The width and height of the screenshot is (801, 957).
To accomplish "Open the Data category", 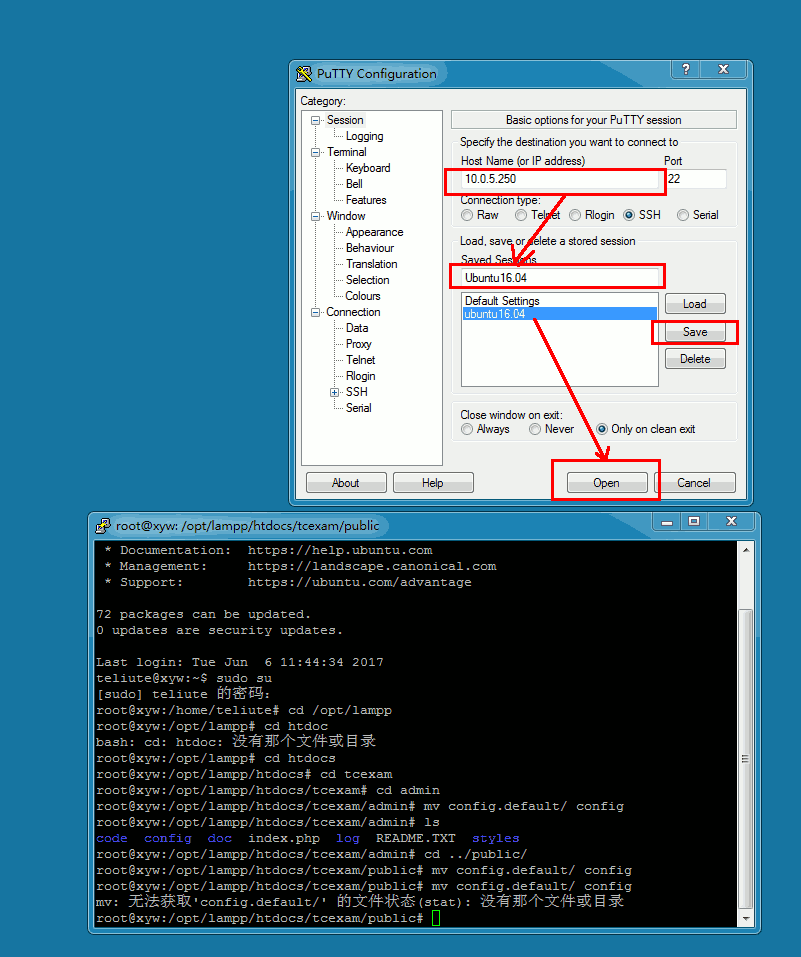I will coord(357,328).
